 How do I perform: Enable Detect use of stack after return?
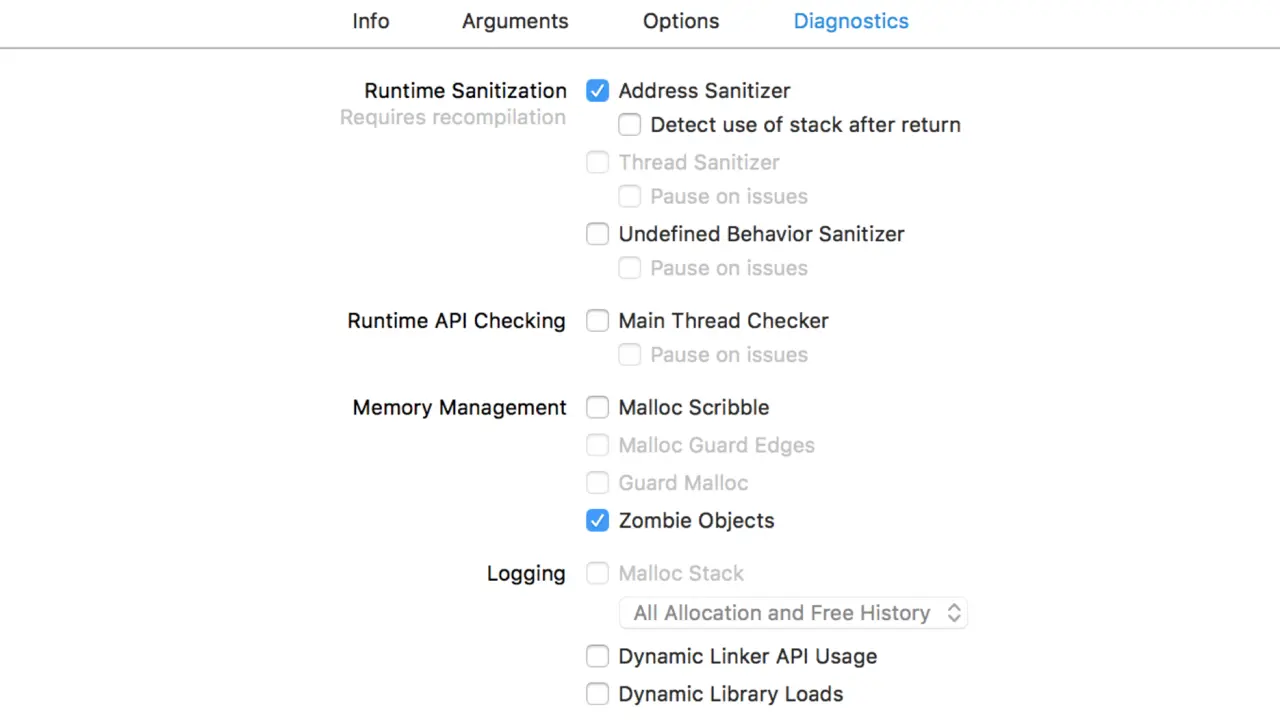tap(629, 125)
